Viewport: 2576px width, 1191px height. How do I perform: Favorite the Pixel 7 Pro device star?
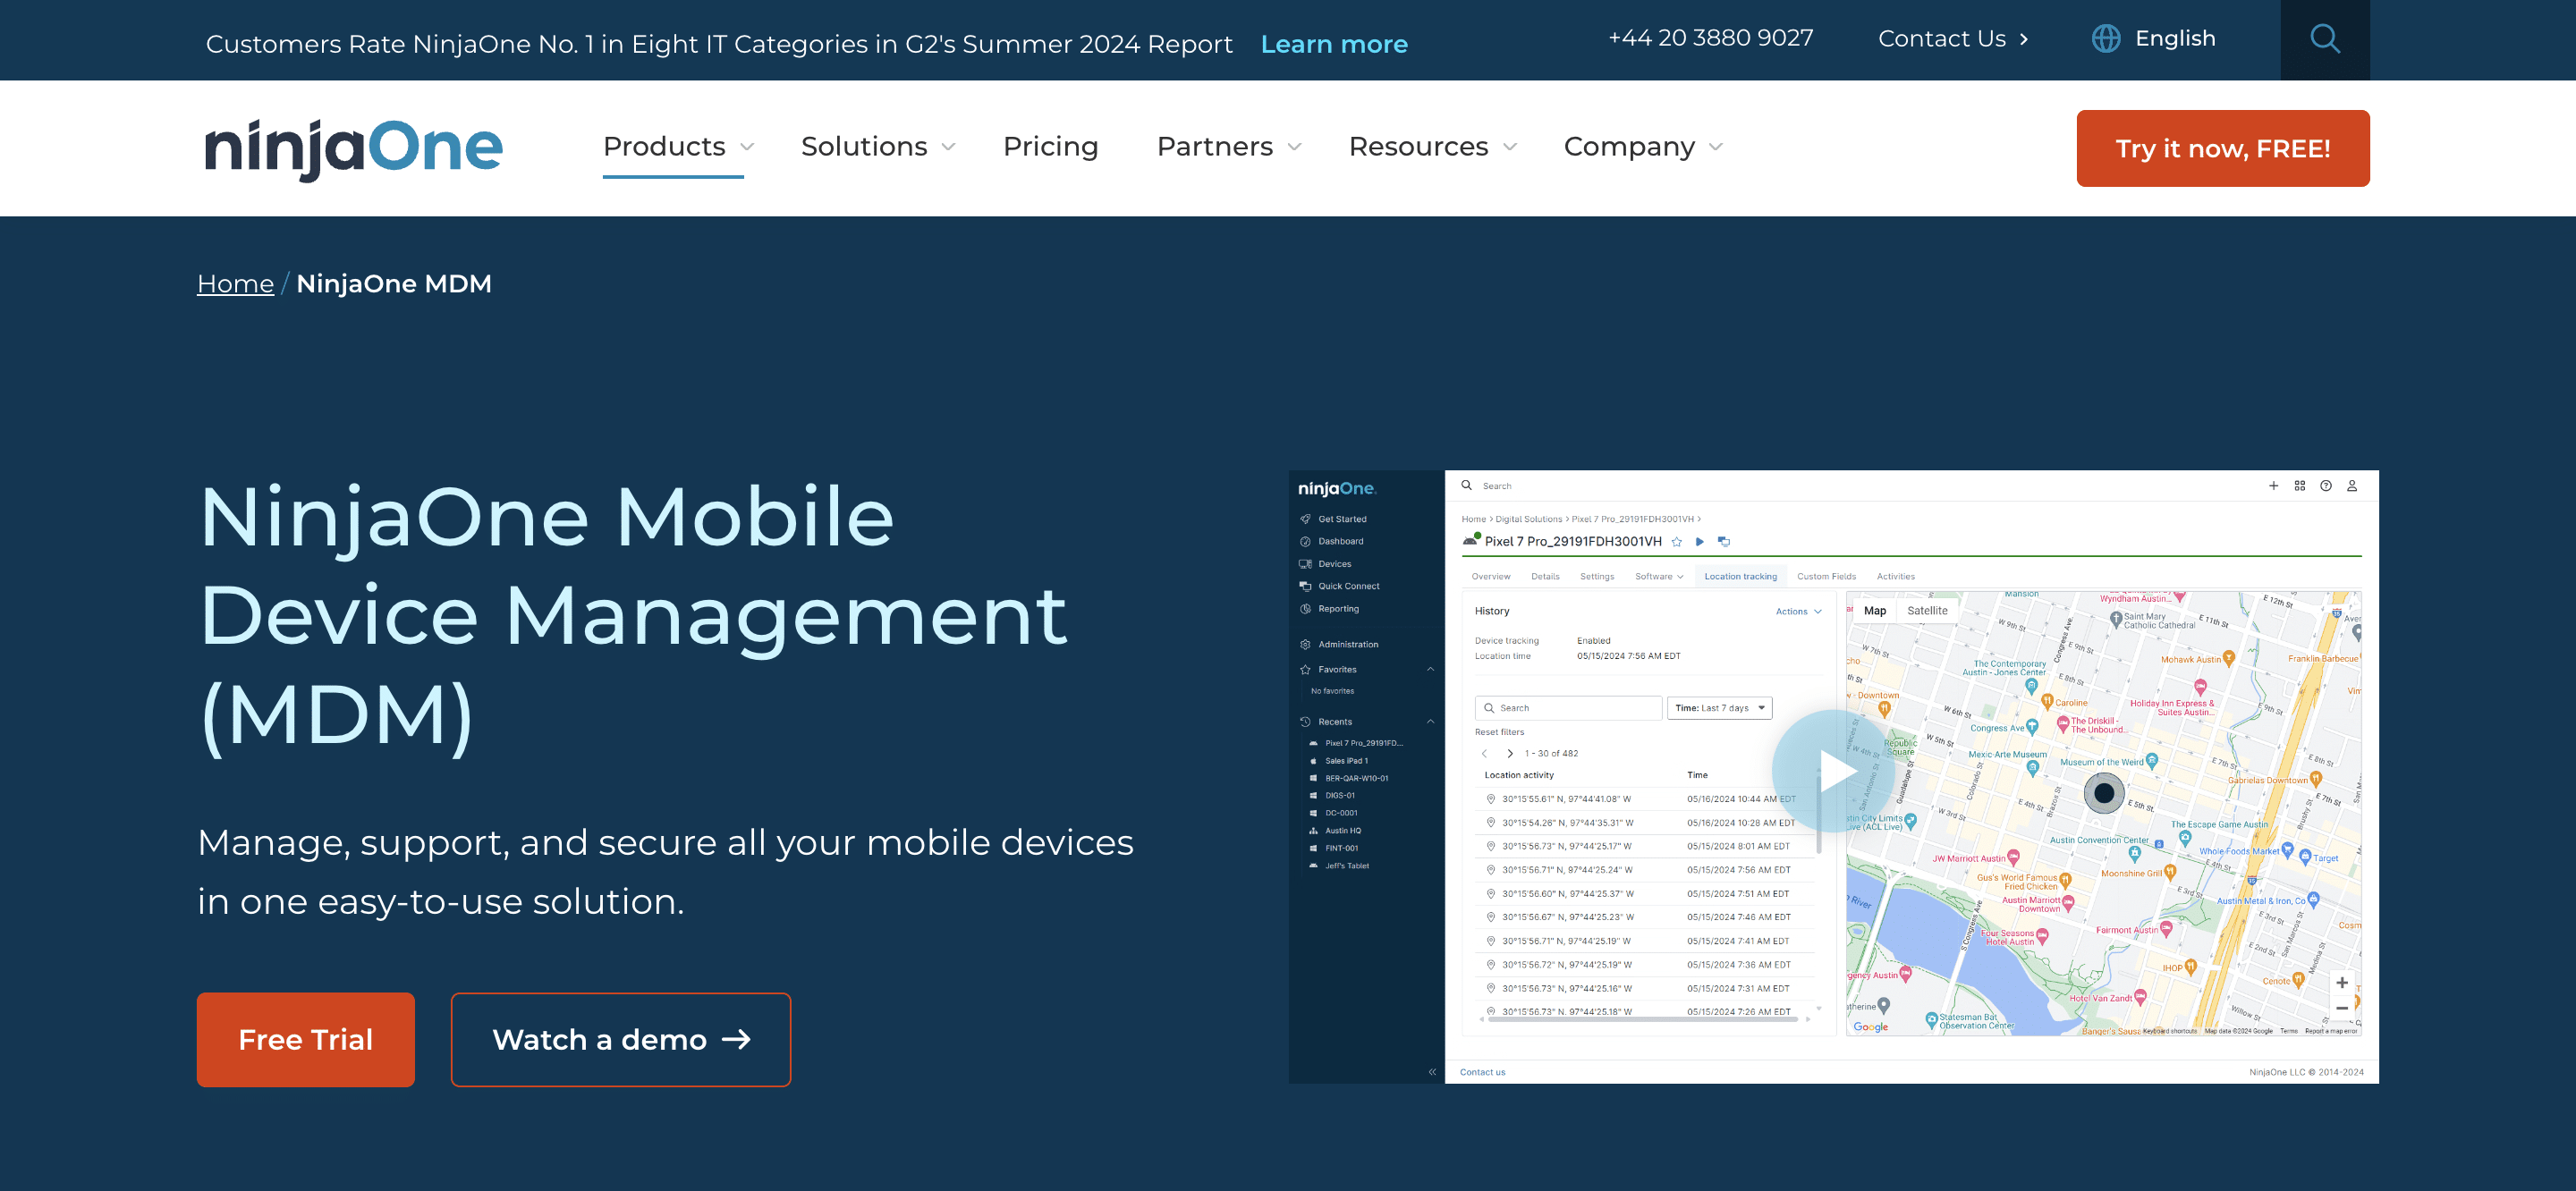pos(1677,541)
